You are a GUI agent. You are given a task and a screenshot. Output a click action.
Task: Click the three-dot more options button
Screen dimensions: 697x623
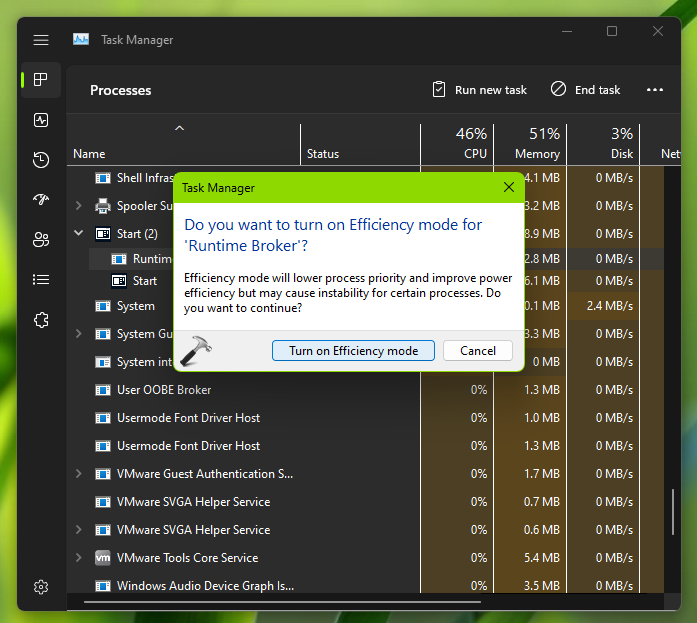pos(655,90)
